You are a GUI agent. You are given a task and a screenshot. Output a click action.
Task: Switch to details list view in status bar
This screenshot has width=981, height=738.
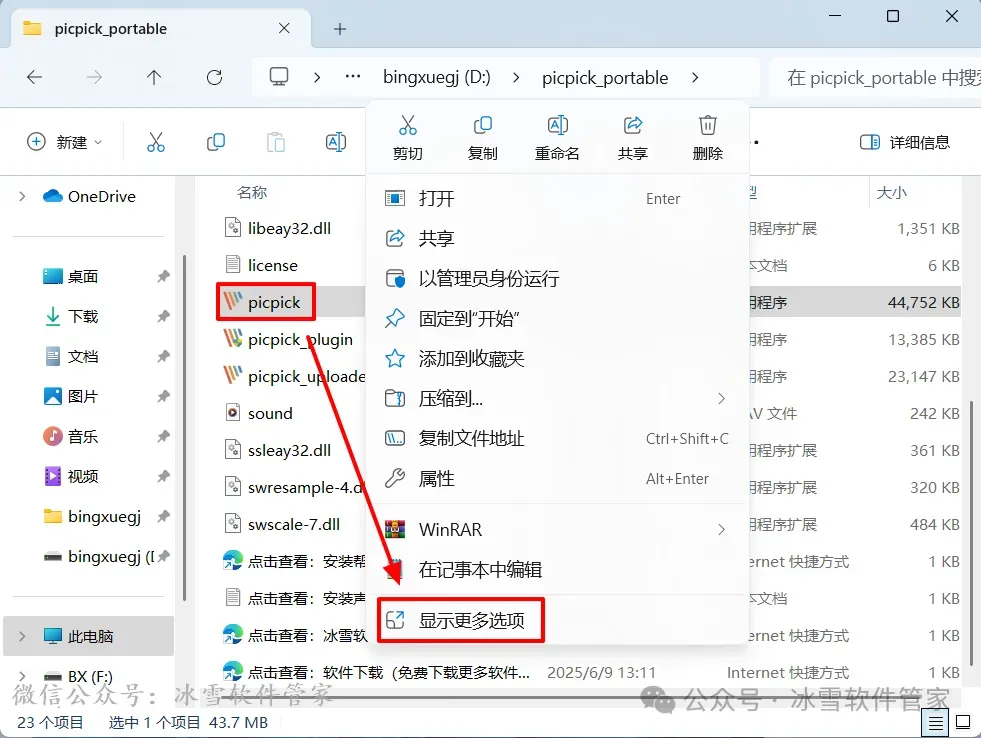click(x=936, y=723)
